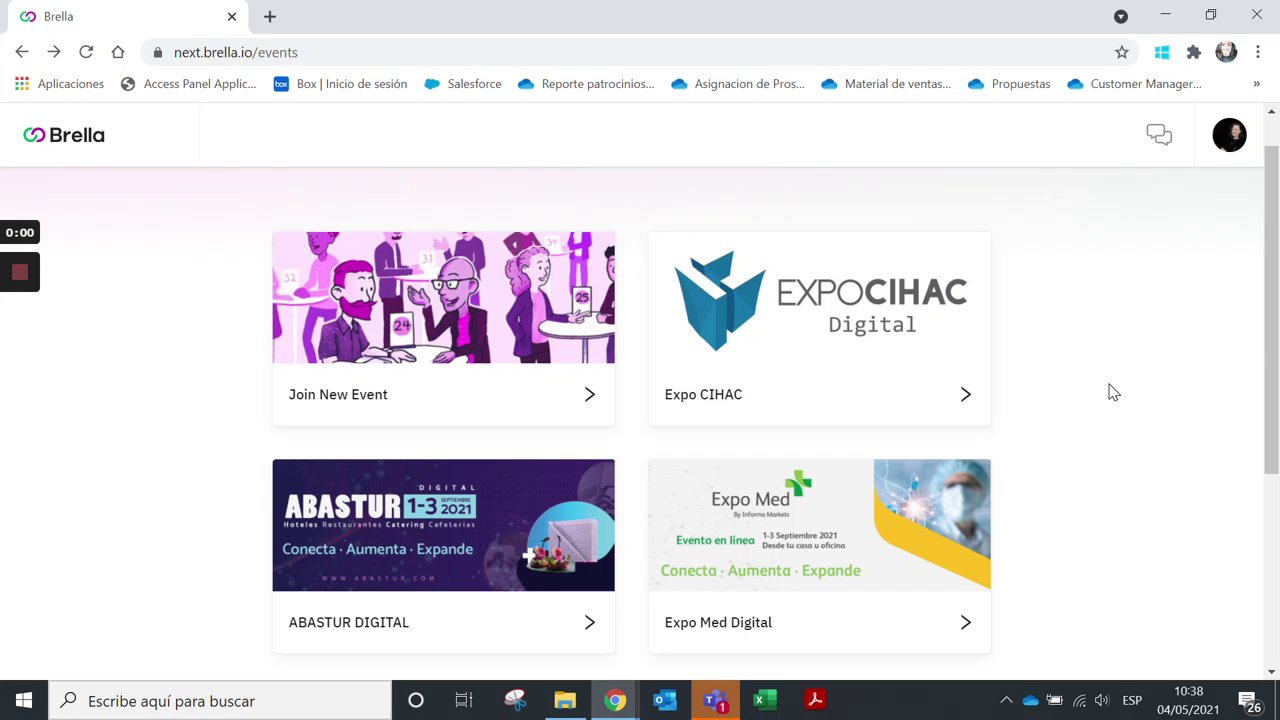Screen dimensions: 1280x720
Task: Click the address bar URL
Action: click(x=235, y=52)
